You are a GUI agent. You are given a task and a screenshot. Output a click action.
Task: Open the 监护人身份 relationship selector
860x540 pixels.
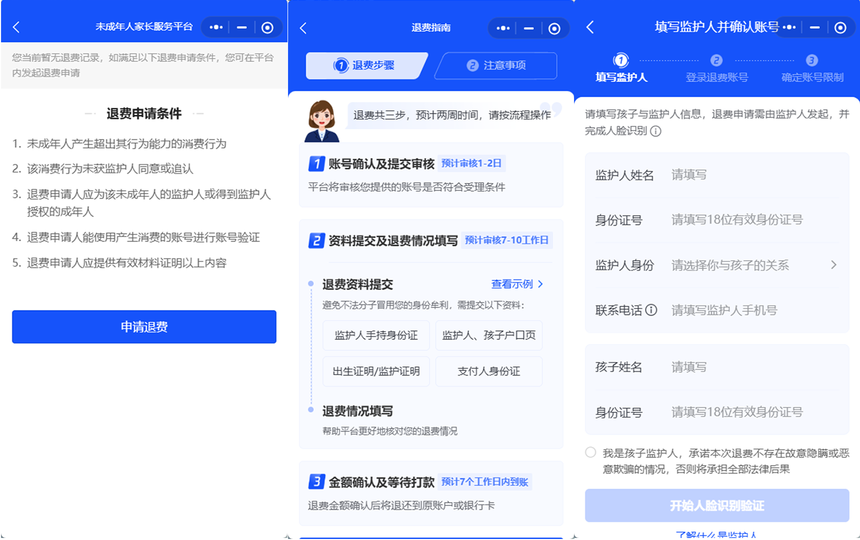pyautogui.click(x=717, y=265)
